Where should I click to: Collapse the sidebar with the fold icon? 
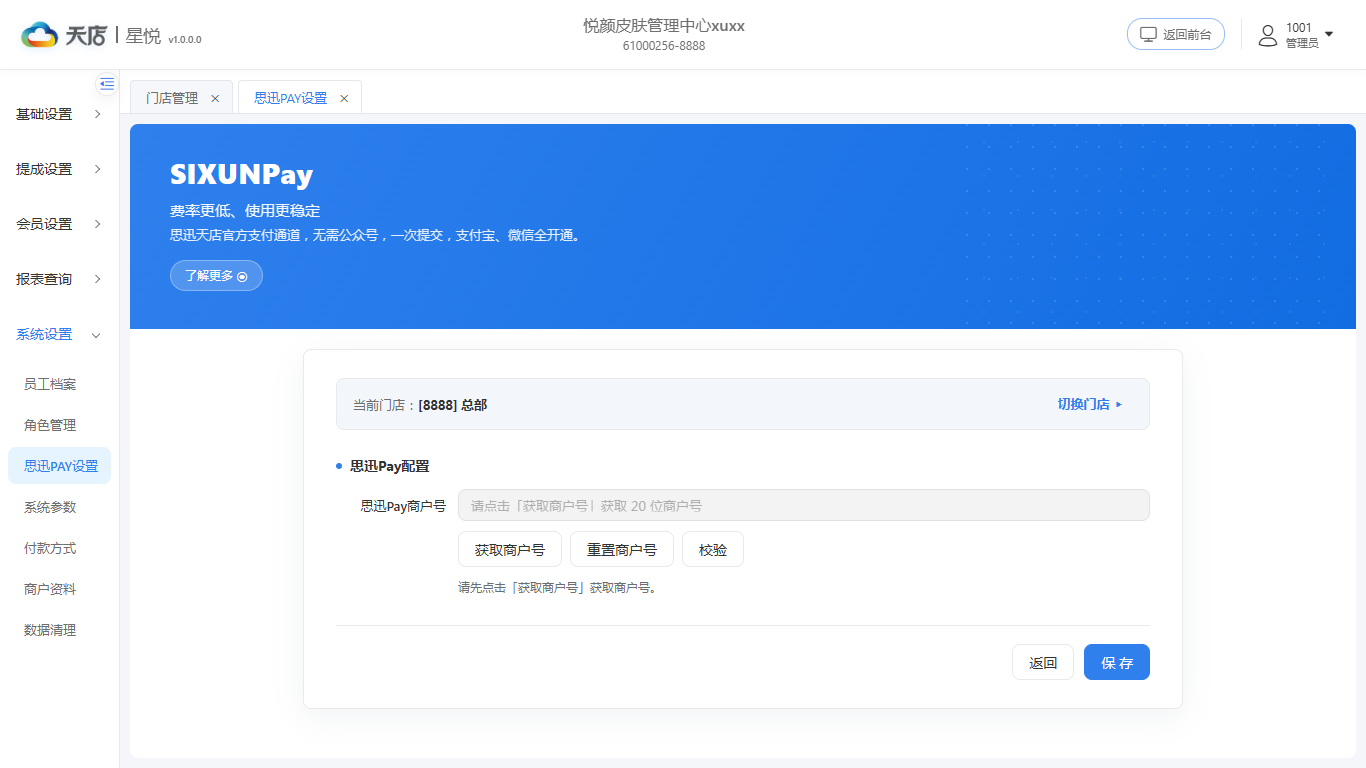point(107,84)
